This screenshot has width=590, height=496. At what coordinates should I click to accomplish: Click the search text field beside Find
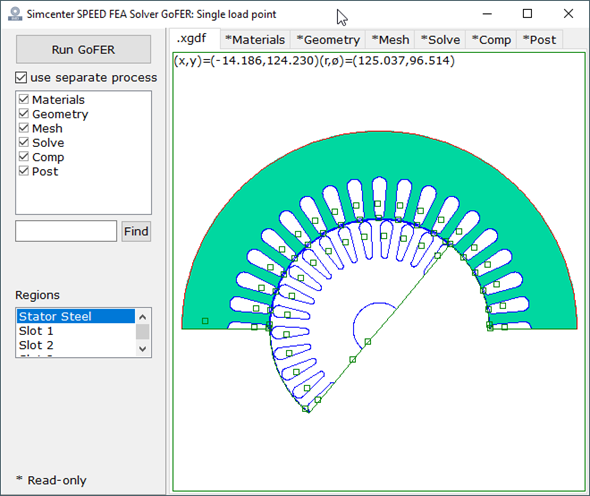click(x=66, y=231)
